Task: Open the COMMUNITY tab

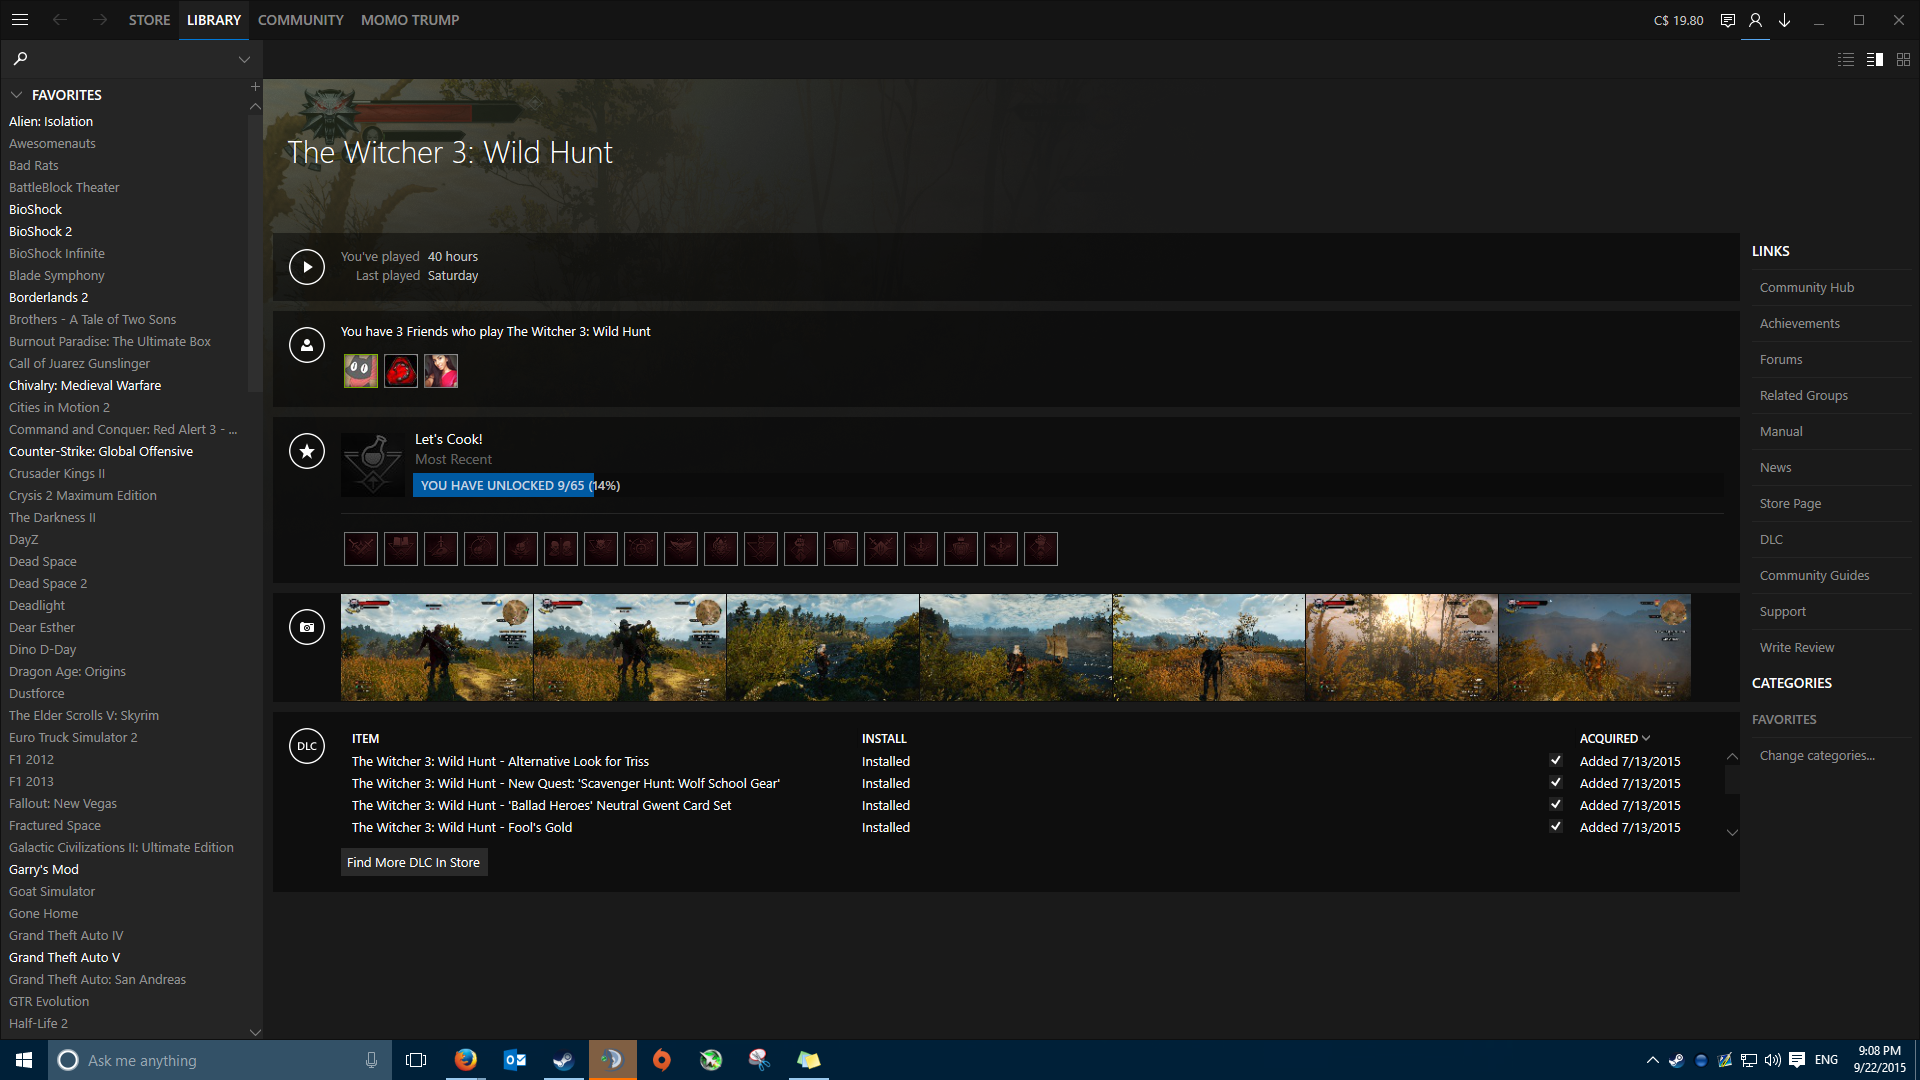Action: [x=301, y=20]
